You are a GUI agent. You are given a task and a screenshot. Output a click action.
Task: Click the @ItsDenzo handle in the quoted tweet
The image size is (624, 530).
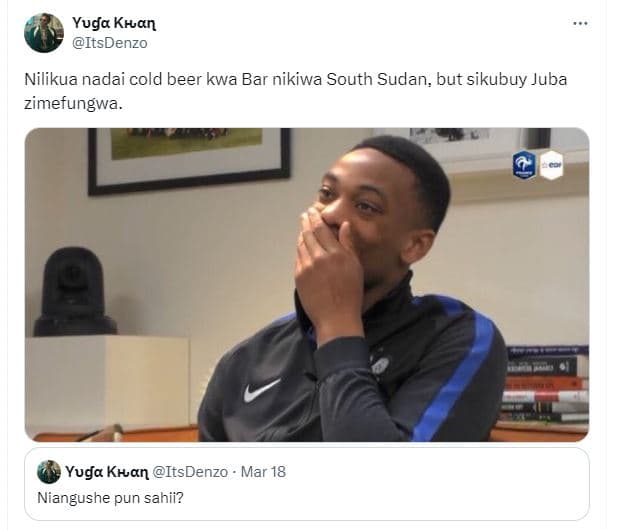(x=190, y=471)
